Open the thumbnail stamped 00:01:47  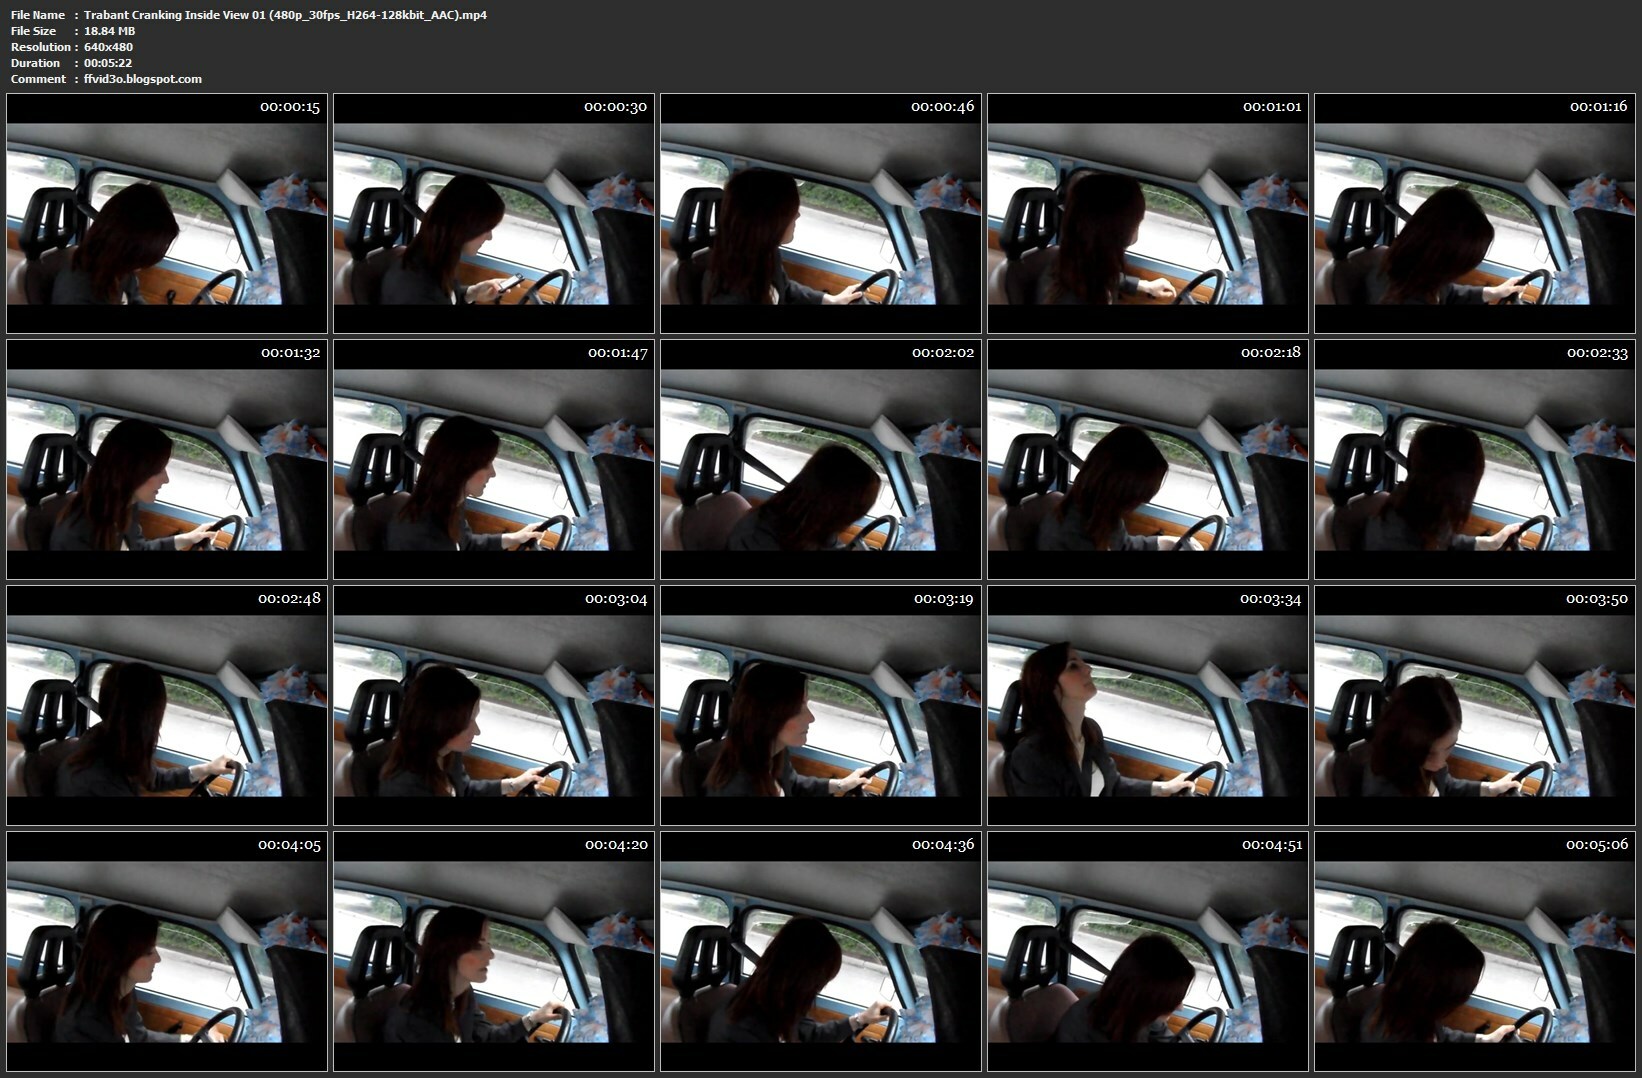coord(494,459)
